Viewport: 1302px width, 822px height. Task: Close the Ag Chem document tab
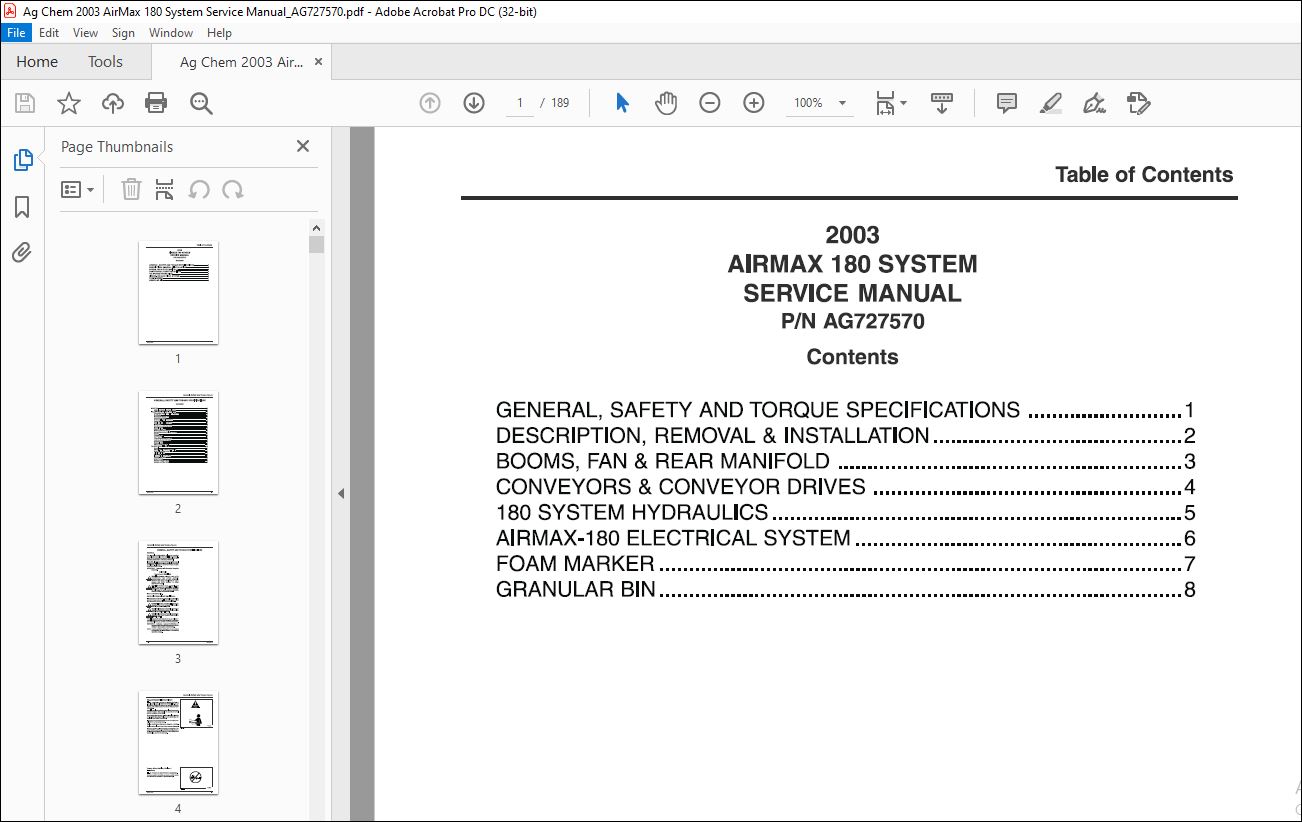(318, 62)
